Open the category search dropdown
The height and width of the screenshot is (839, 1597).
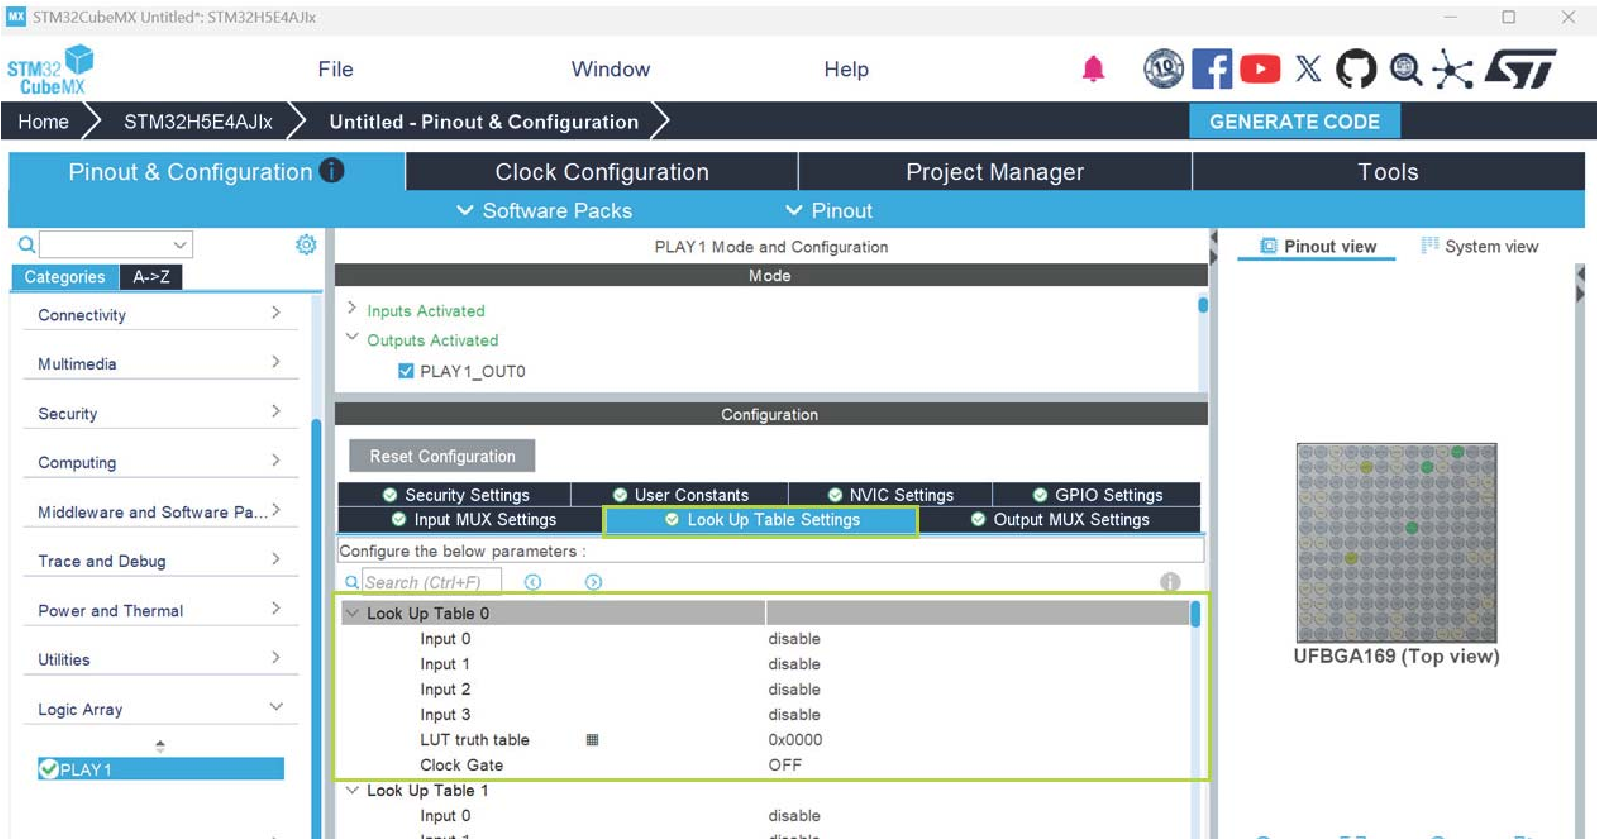pyautogui.click(x=180, y=244)
